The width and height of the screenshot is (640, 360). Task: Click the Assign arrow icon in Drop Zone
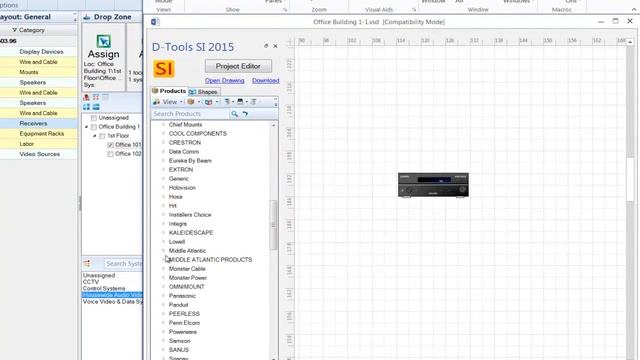click(104, 41)
